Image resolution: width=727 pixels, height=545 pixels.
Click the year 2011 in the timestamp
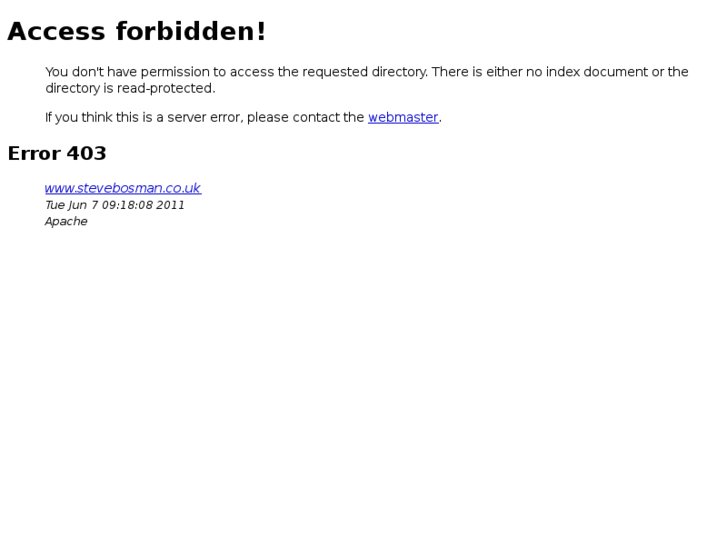[x=170, y=205]
